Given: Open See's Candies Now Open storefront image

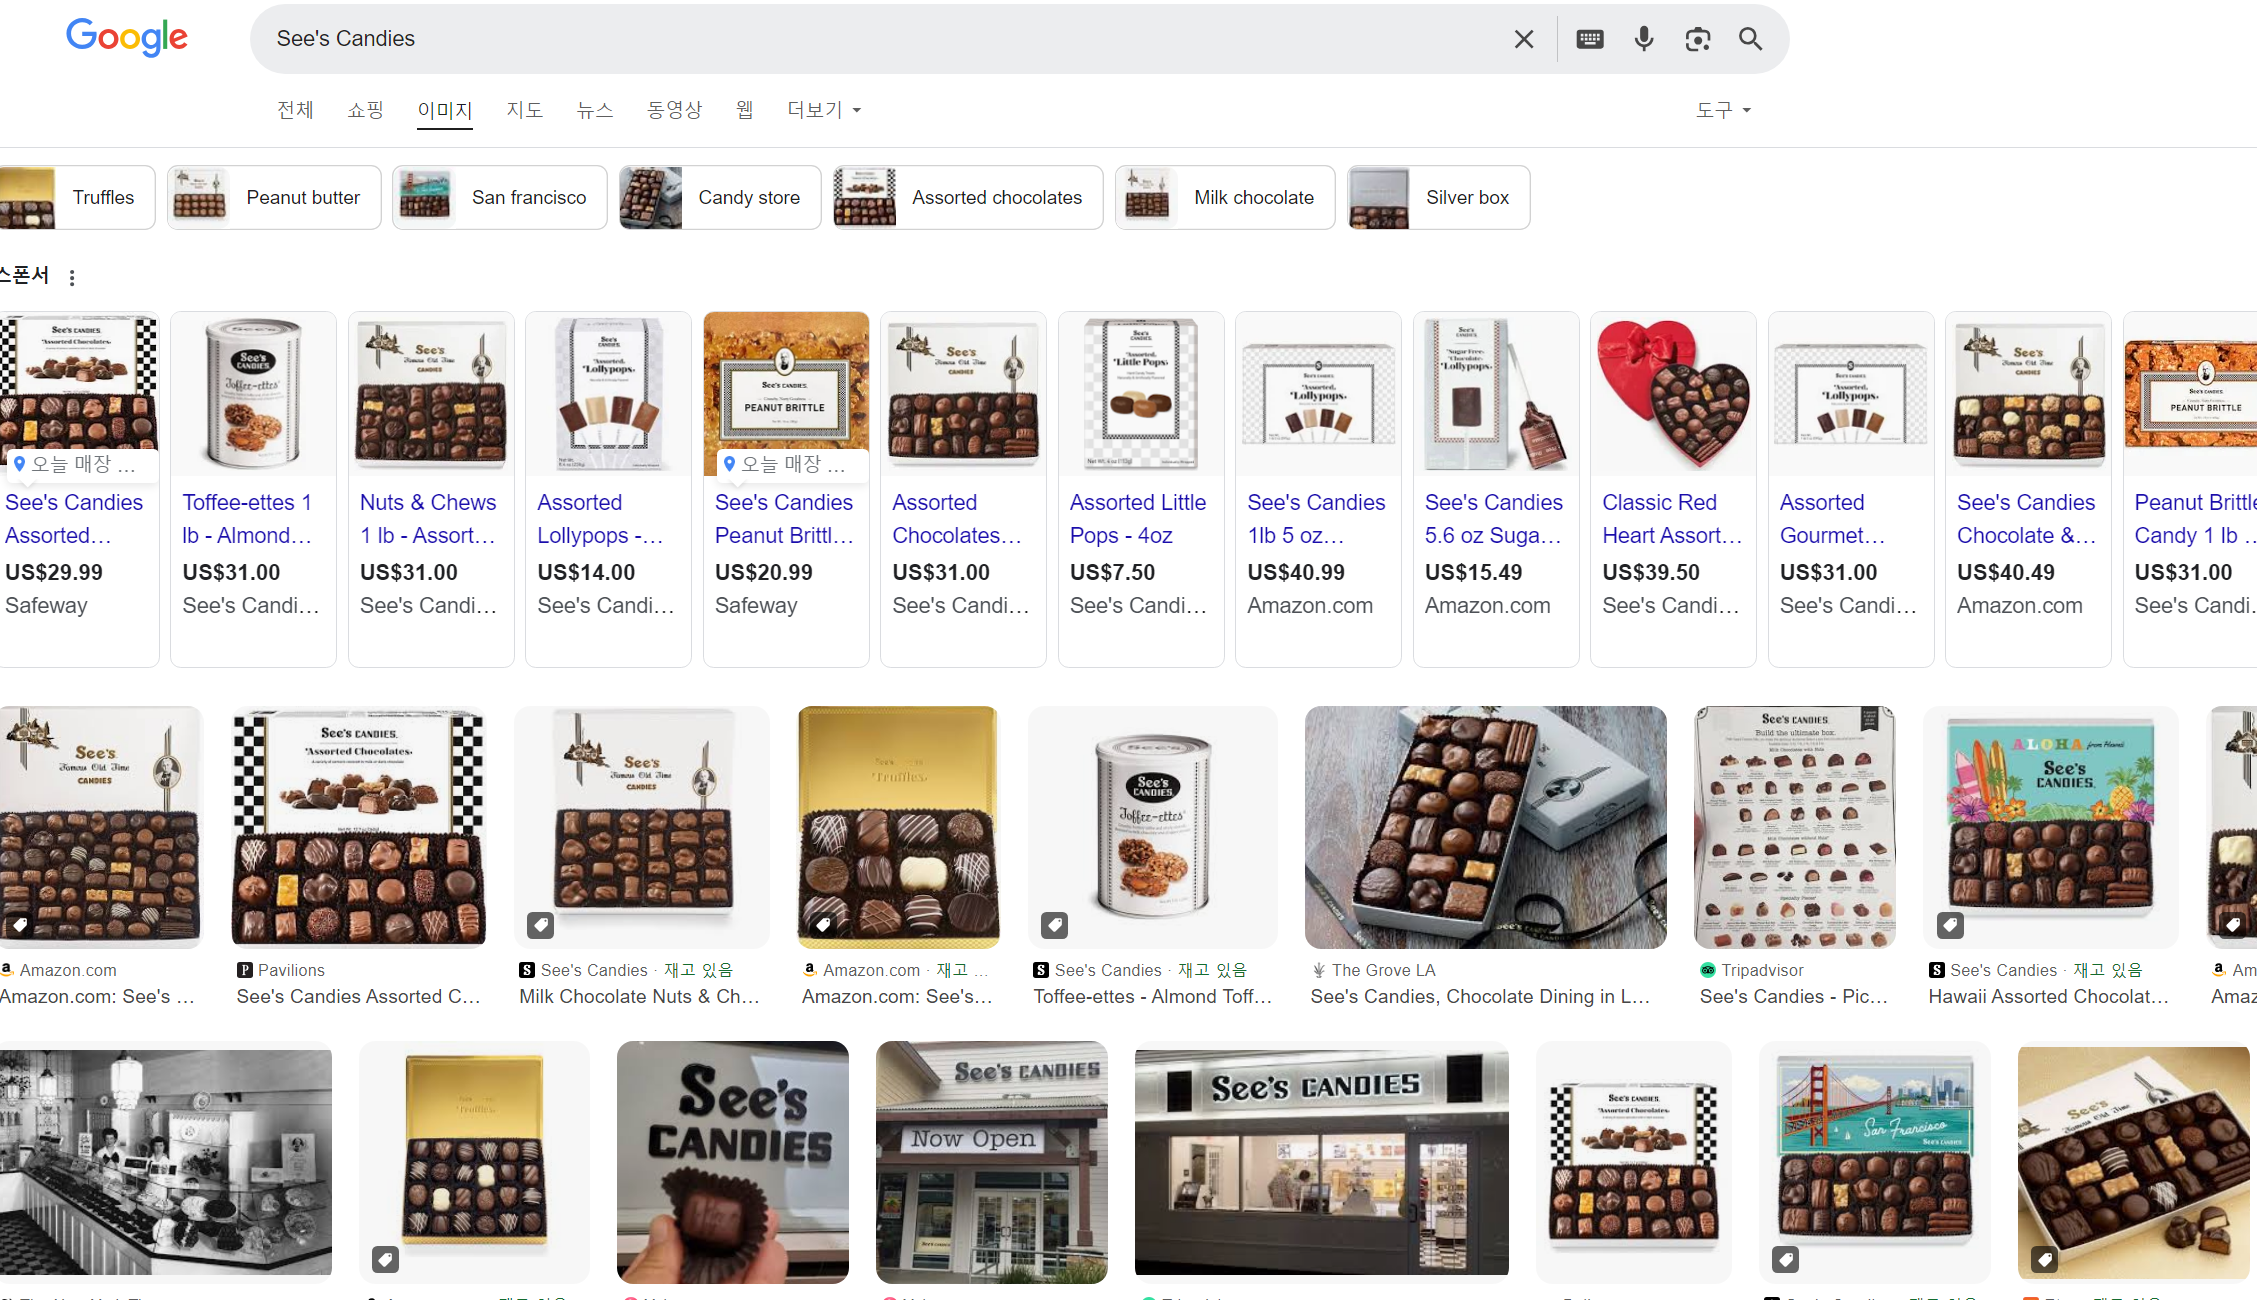Looking at the screenshot, I should (x=991, y=1162).
